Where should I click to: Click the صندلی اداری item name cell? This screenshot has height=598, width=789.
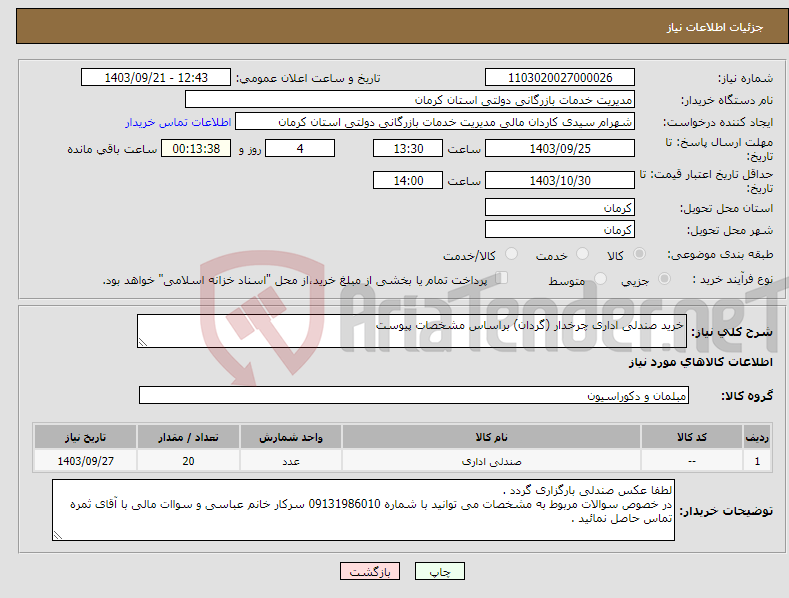point(491,461)
